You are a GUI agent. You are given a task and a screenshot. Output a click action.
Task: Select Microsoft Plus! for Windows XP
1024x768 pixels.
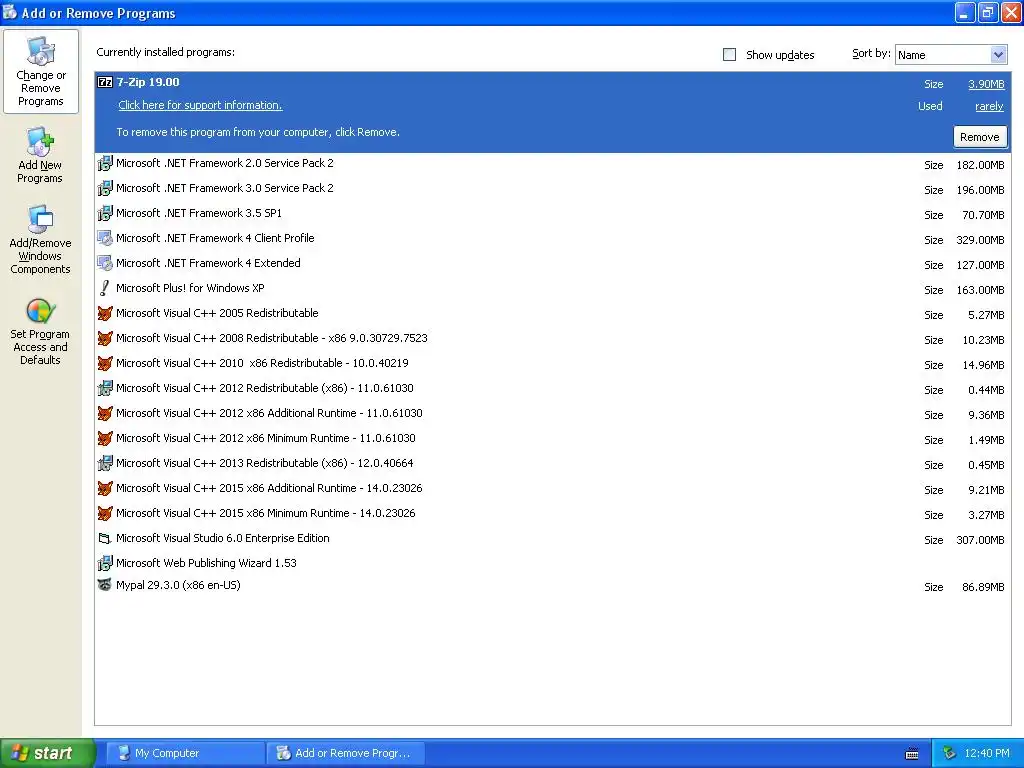(x=552, y=289)
